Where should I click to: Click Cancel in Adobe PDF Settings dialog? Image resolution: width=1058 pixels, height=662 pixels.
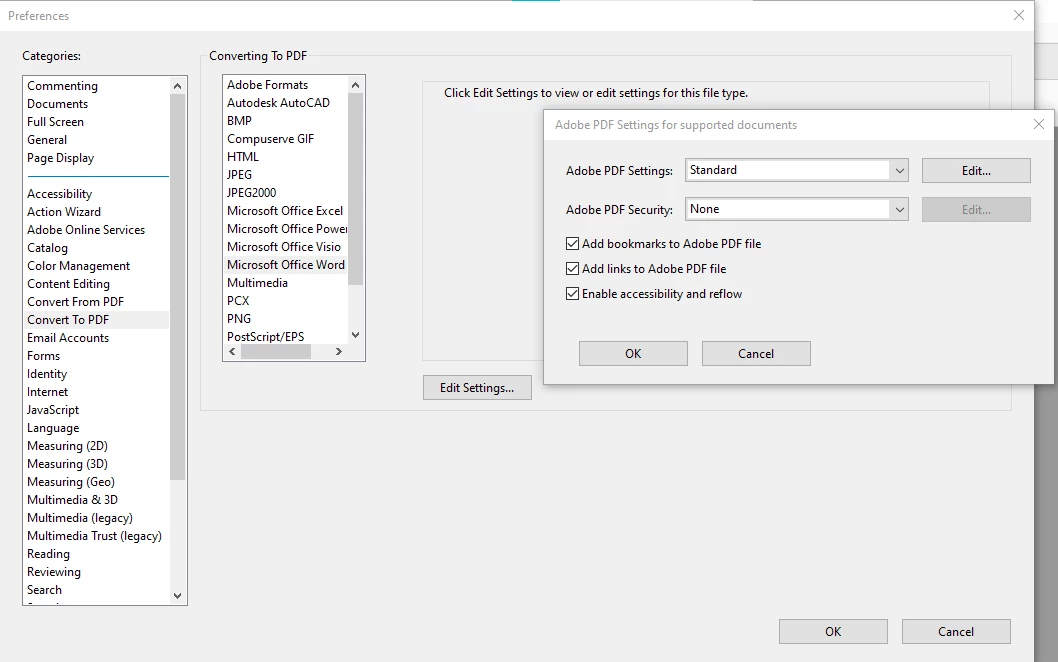(756, 354)
